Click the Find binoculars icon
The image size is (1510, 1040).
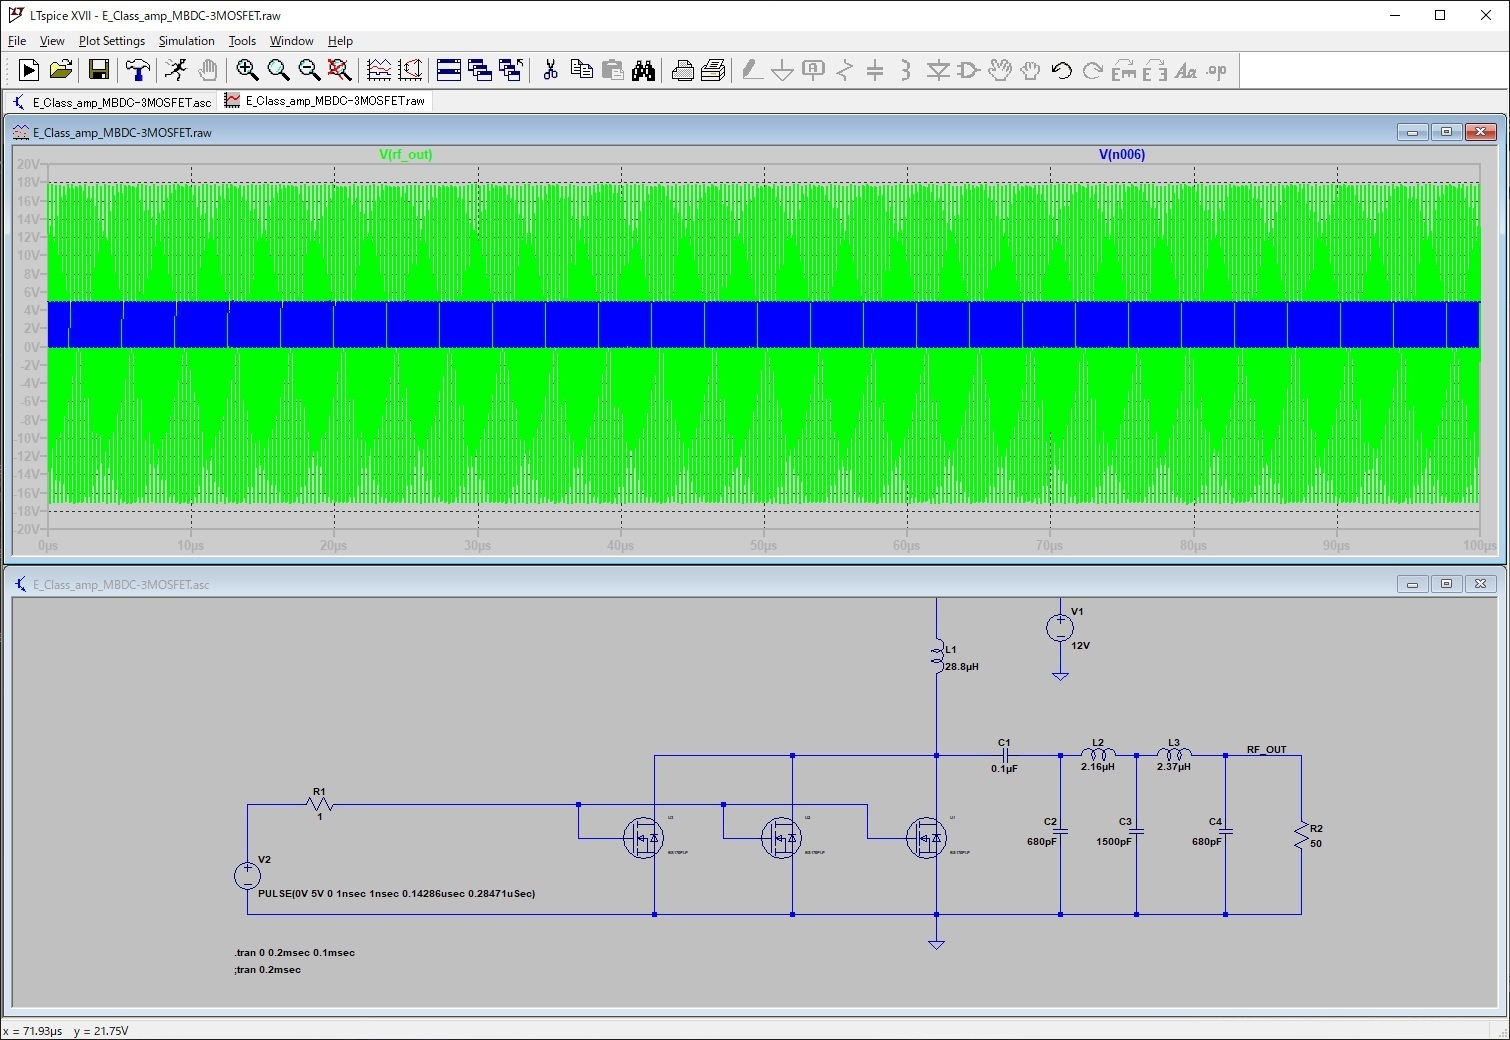(644, 70)
